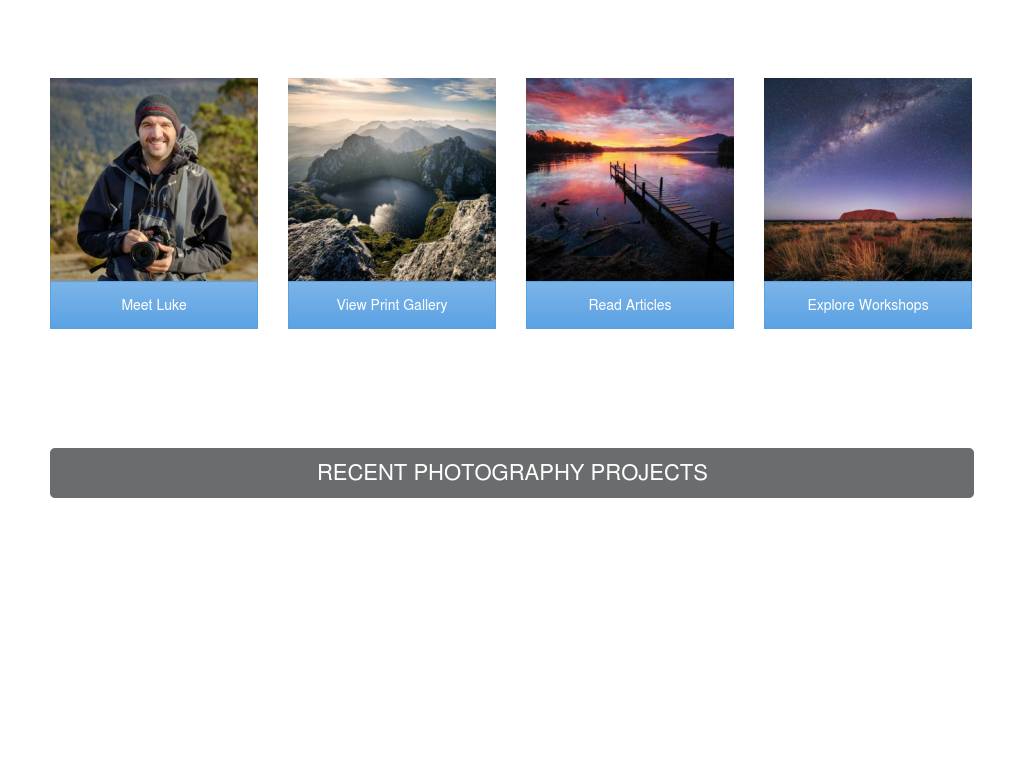Open the Explore Workshops button
This screenshot has height=768, width=1024.
[868, 305]
